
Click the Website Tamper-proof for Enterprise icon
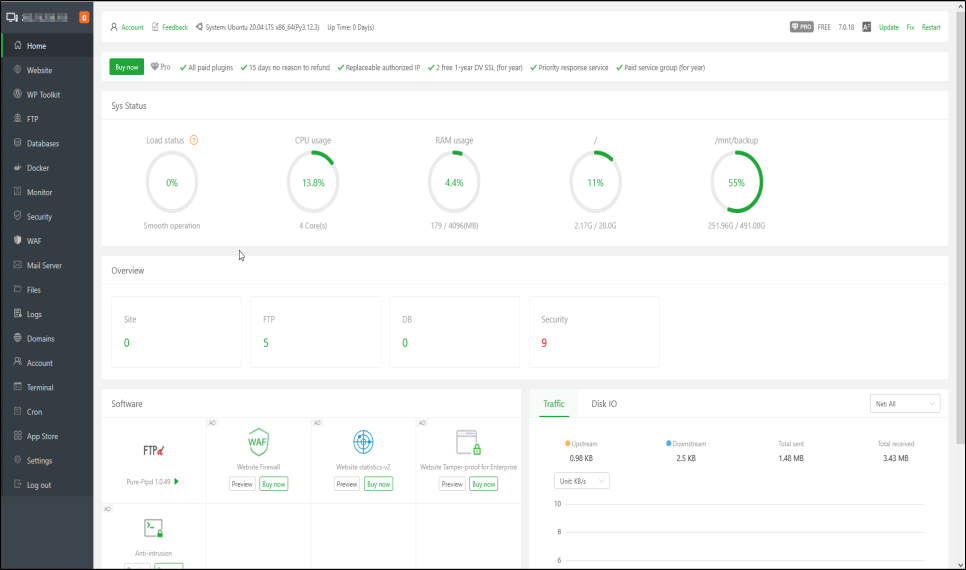click(x=468, y=442)
